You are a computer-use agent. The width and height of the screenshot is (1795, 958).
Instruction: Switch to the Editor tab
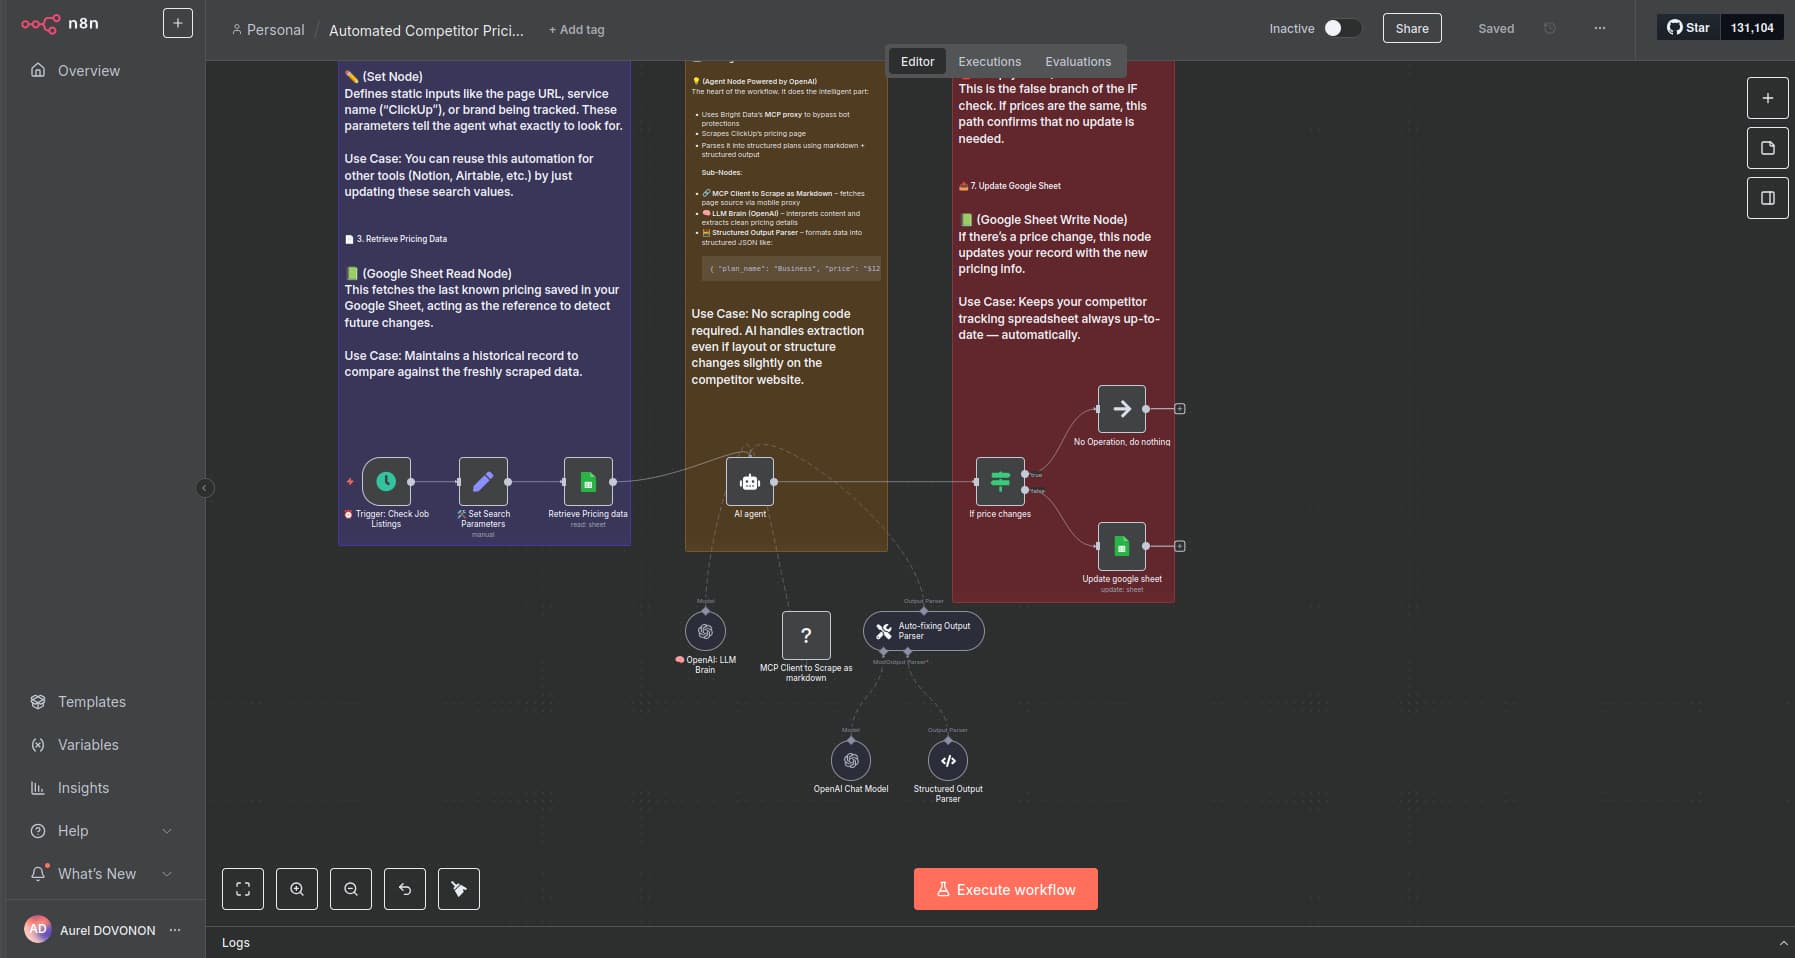pos(917,61)
